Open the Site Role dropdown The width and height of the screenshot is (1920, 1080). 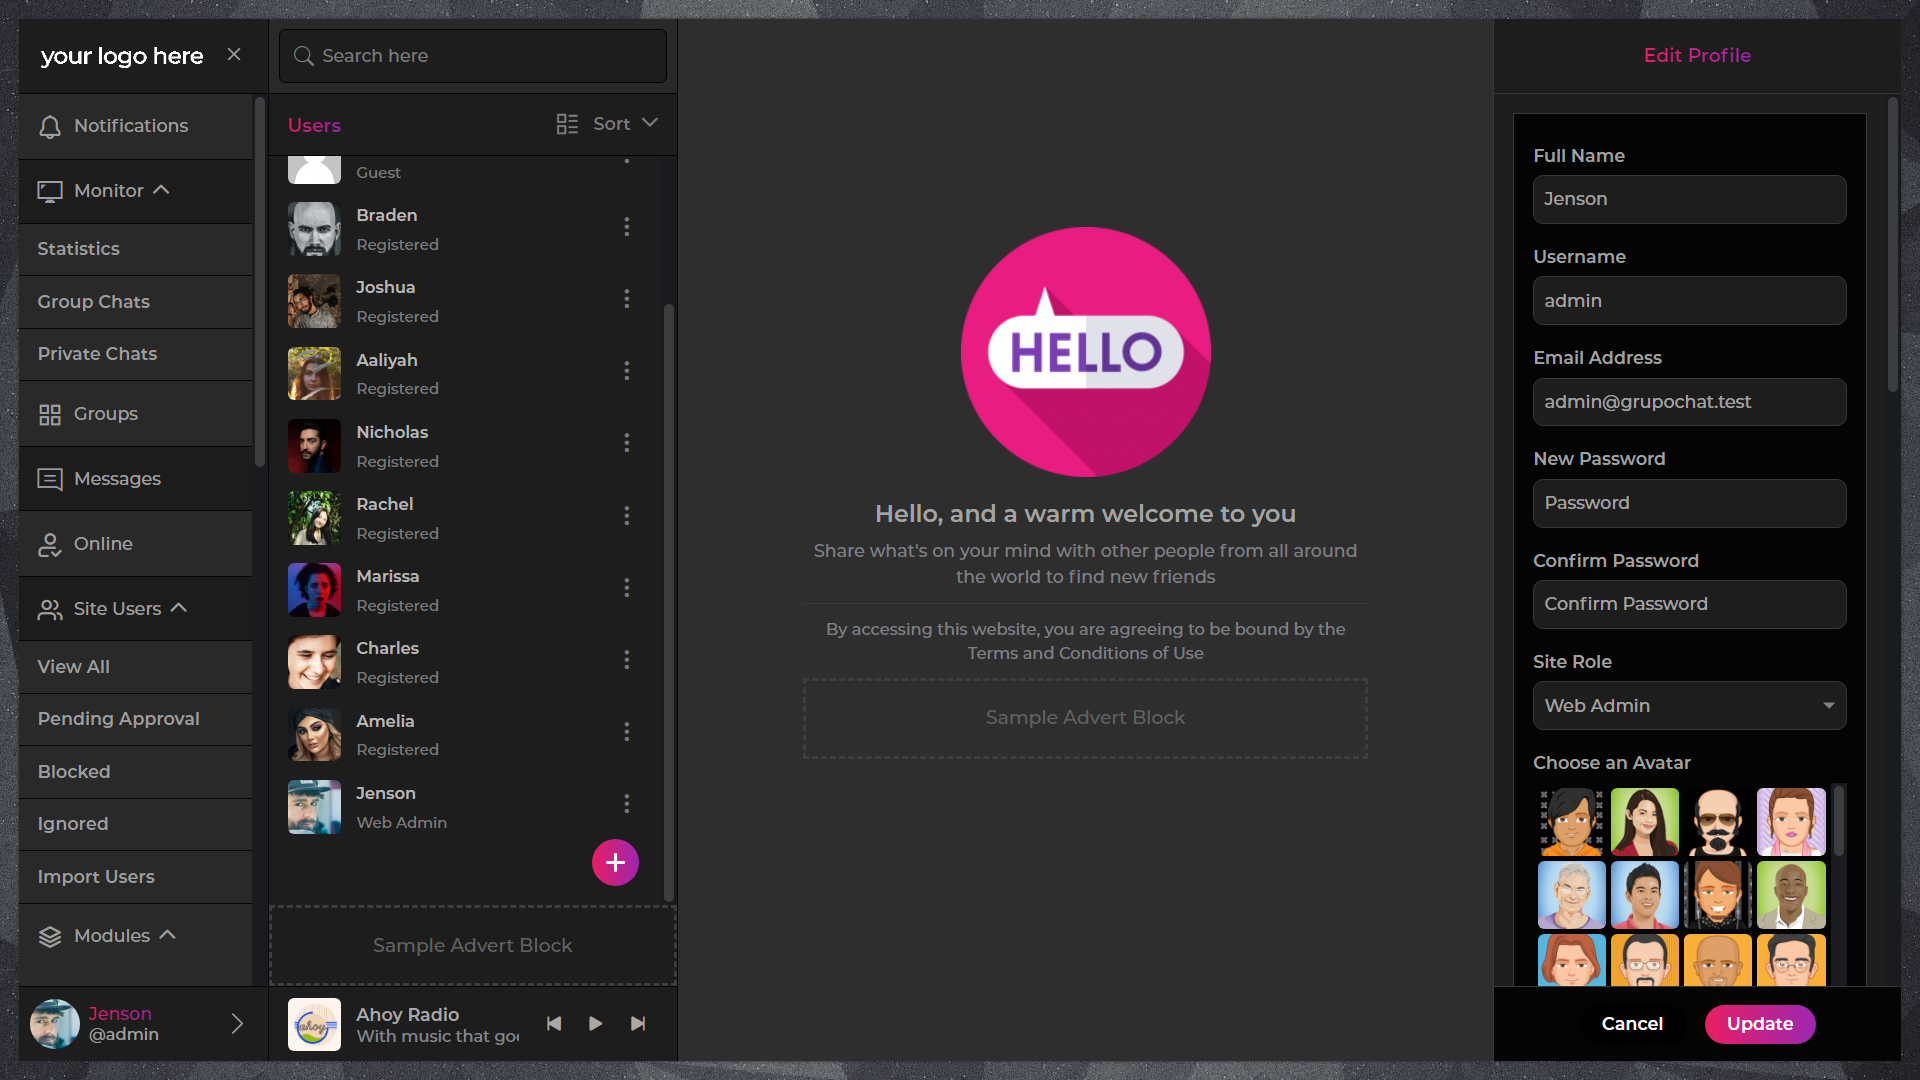1688,705
